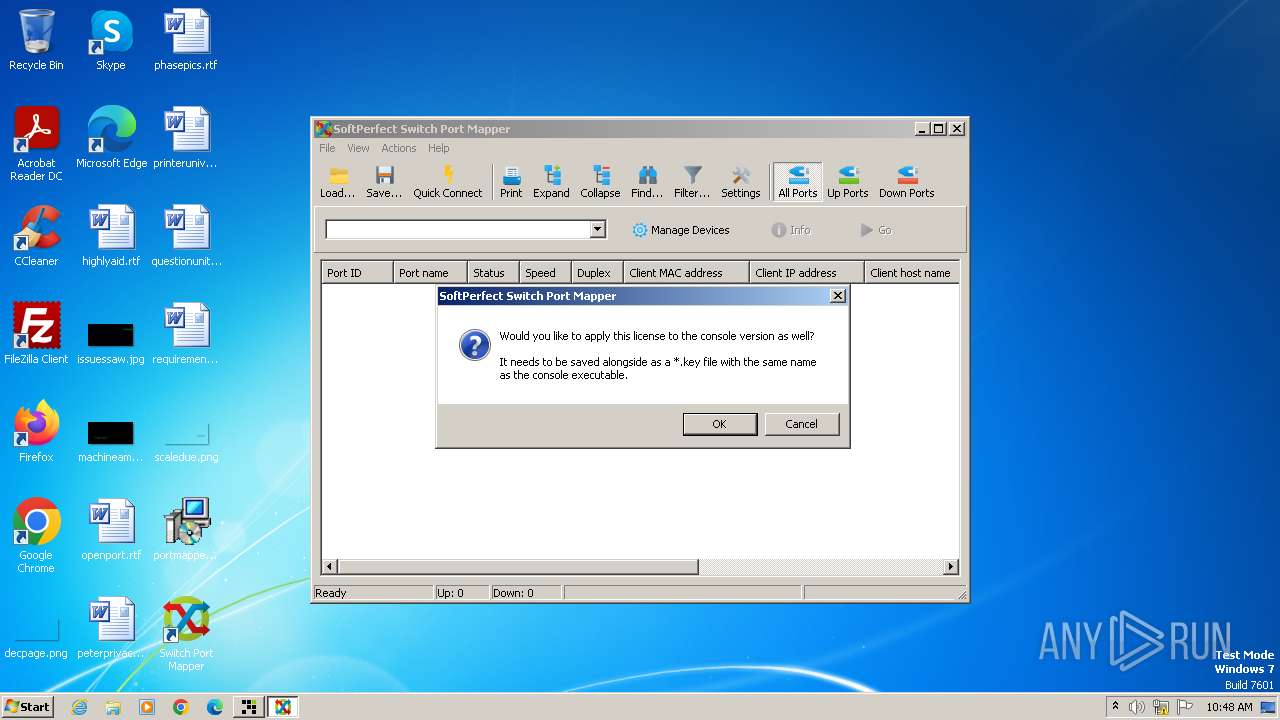Image resolution: width=1280 pixels, height=720 pixels.
Task: Open the Recycle Bin desktop icon
Action: click(x=36, y=40)
